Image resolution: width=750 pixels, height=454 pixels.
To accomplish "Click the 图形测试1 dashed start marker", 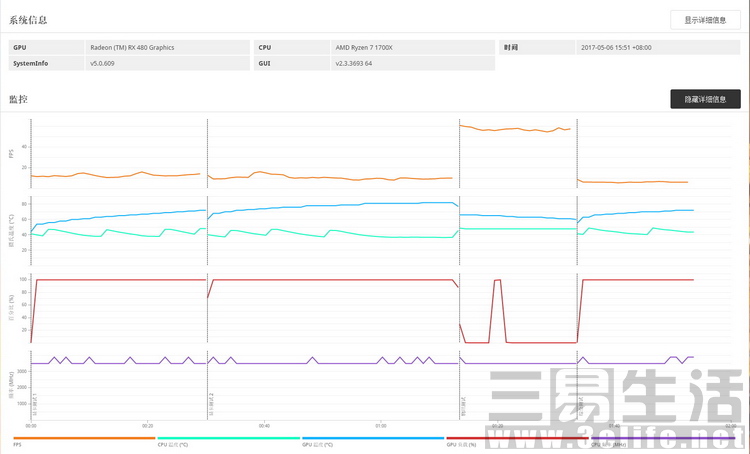I will pyautogui.click(x=31, y=268).
